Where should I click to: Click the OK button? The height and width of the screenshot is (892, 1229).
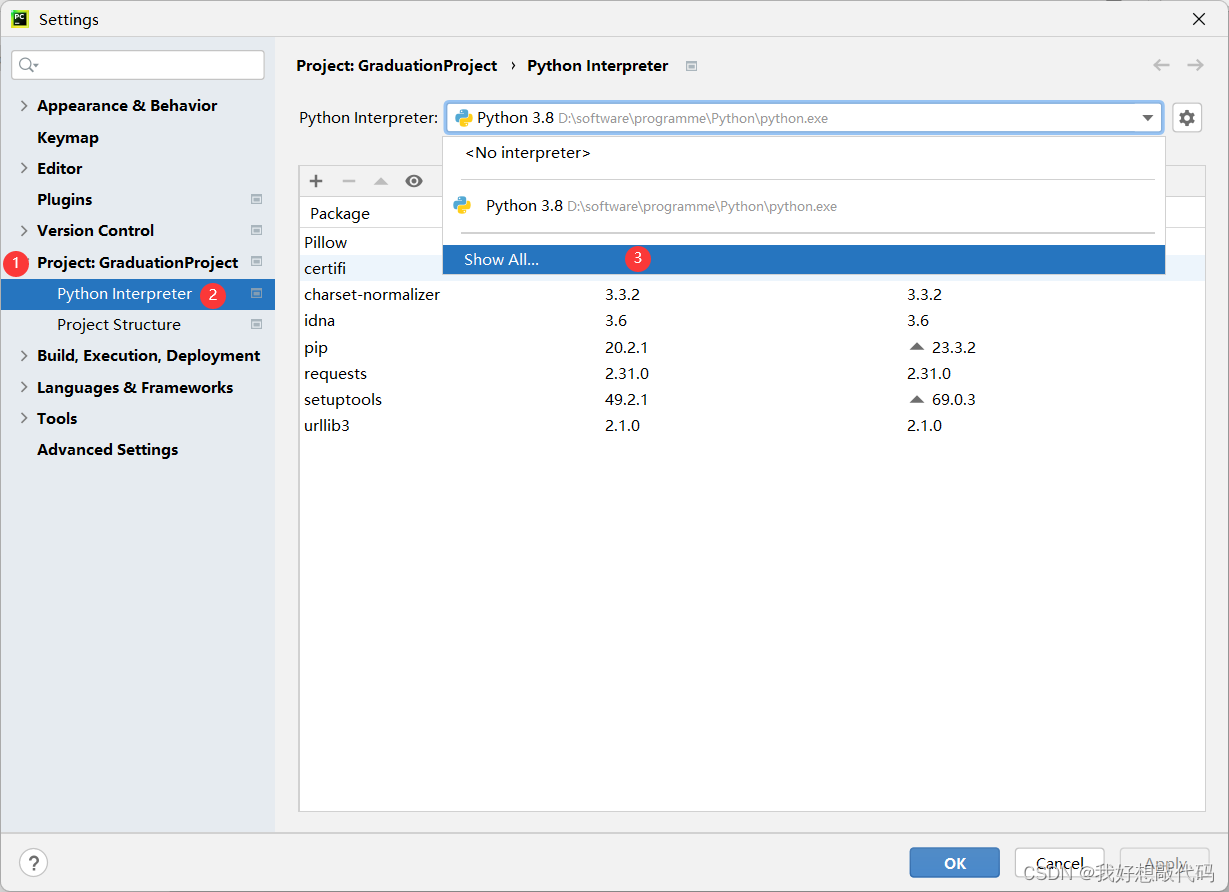click(954, 863)
